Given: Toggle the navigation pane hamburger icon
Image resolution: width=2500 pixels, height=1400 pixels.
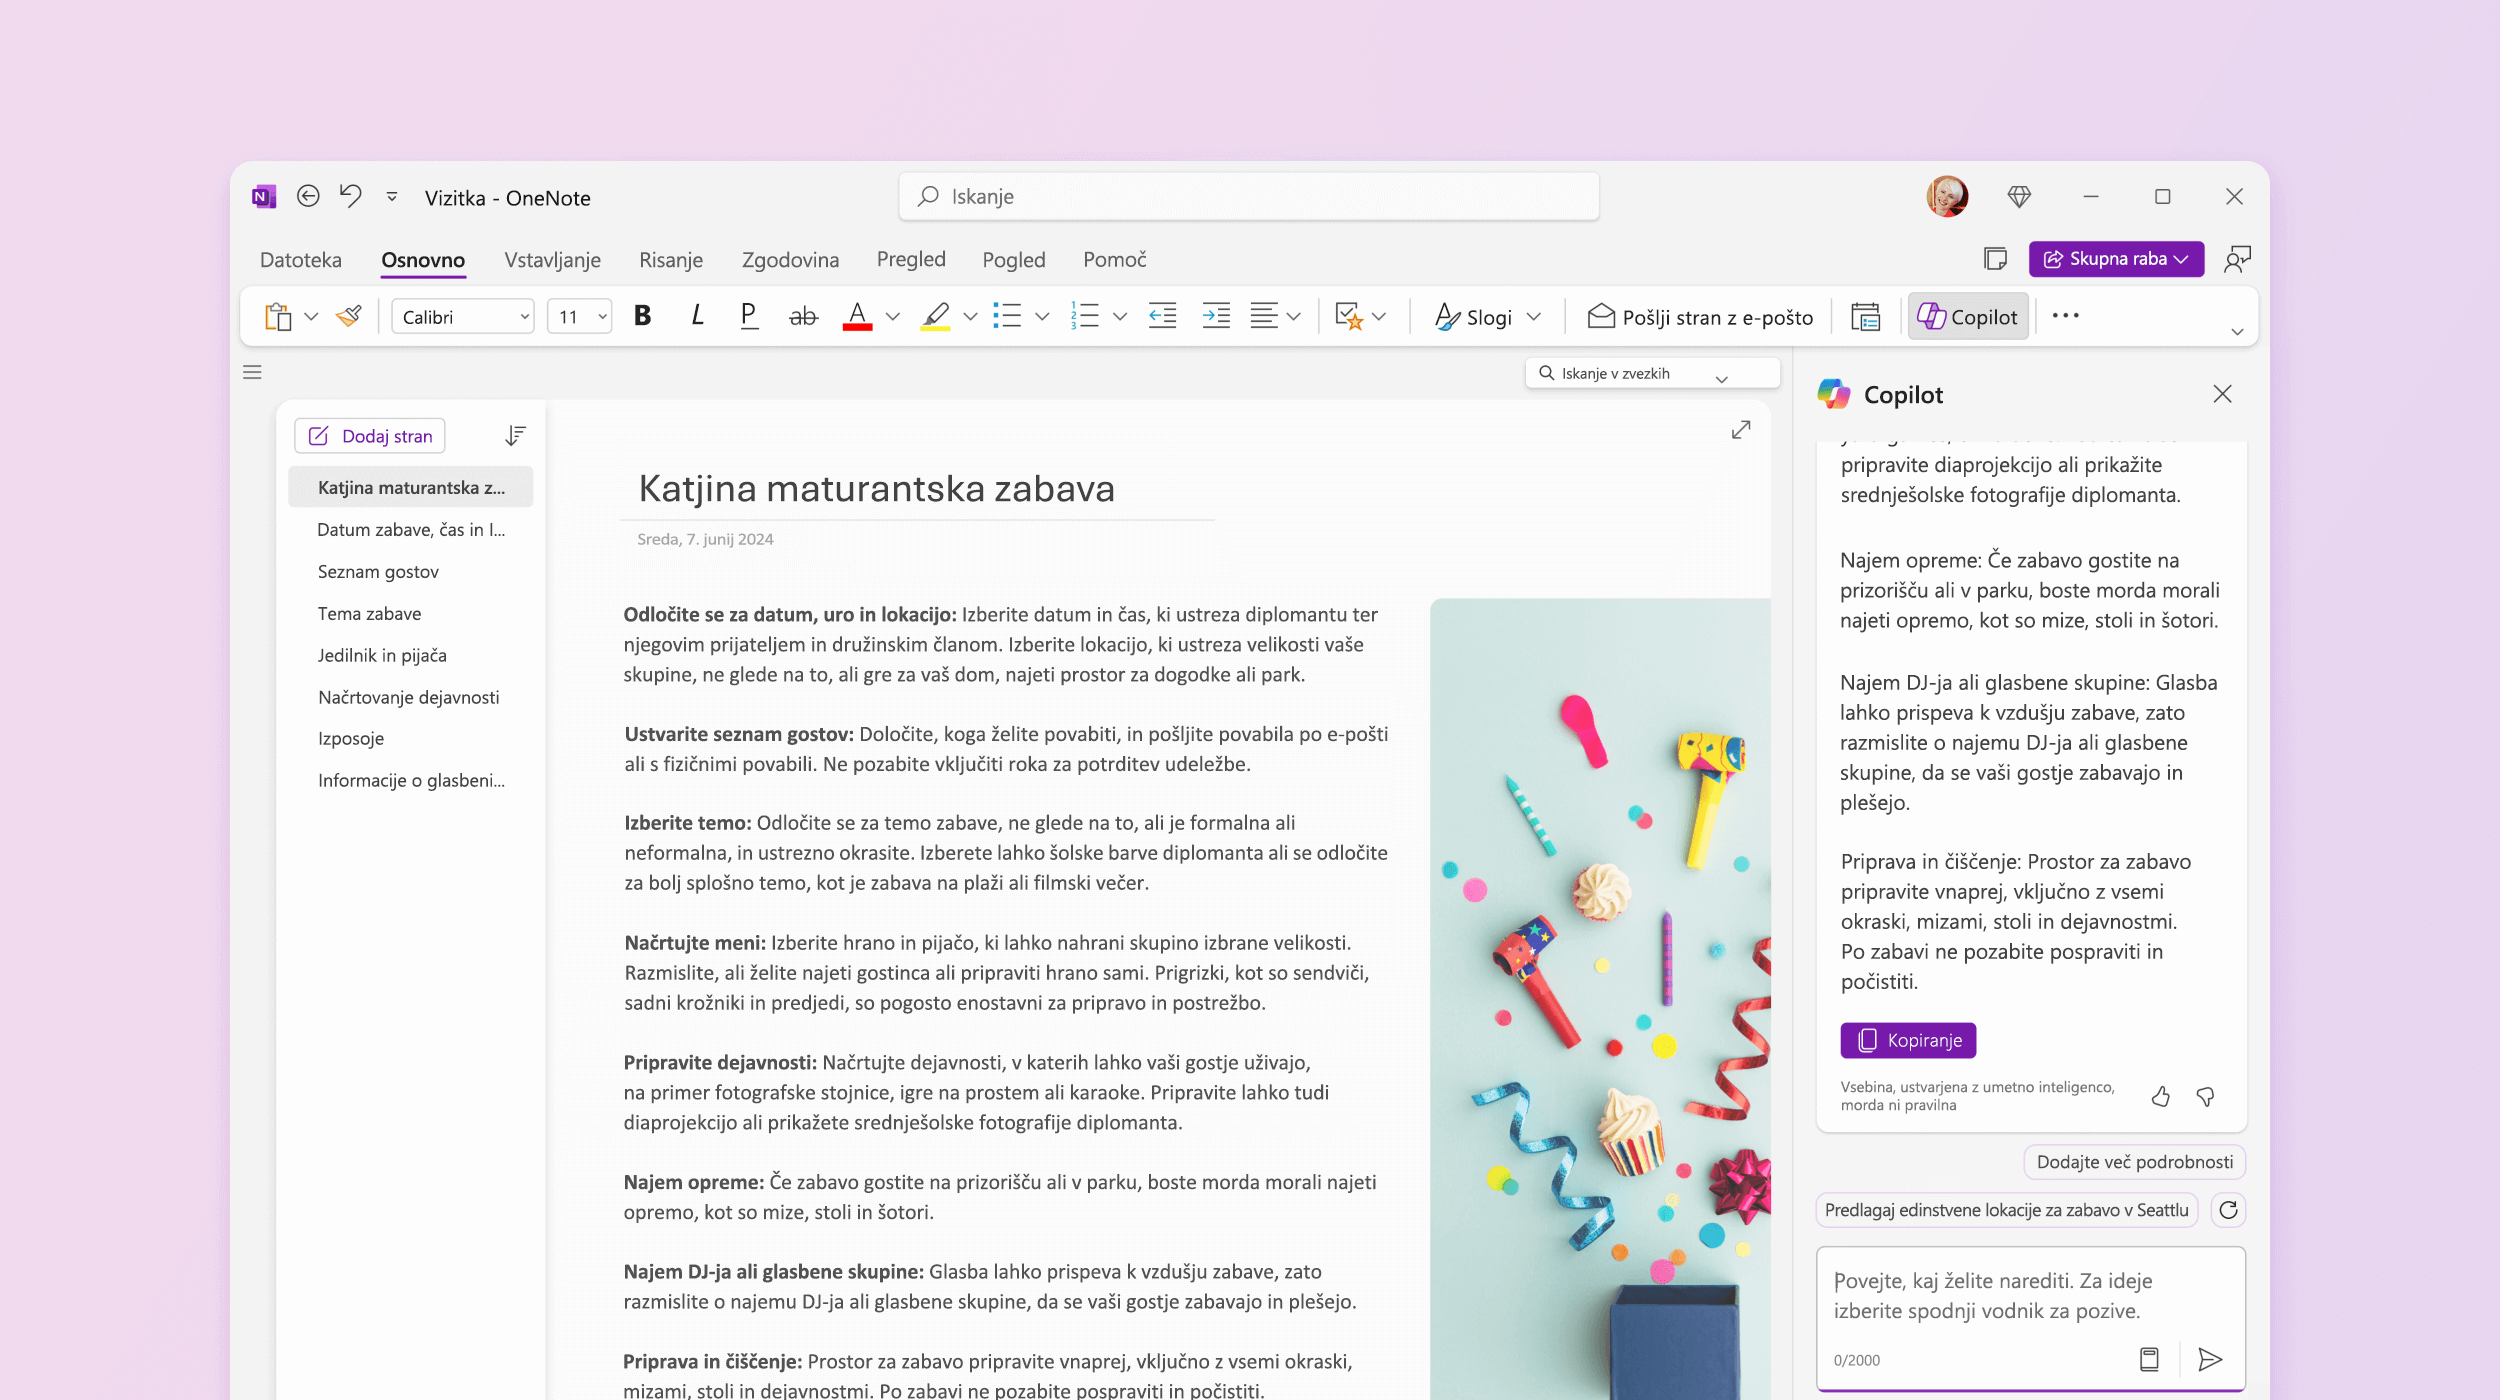Looking at the screenshot, I should click(252, 372).
